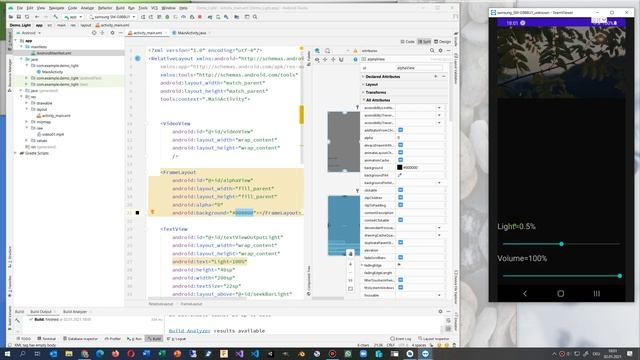This screenshot has width=640, height=360.
Task: Click the Make Project hammer icon
Action: pos(56,17)
